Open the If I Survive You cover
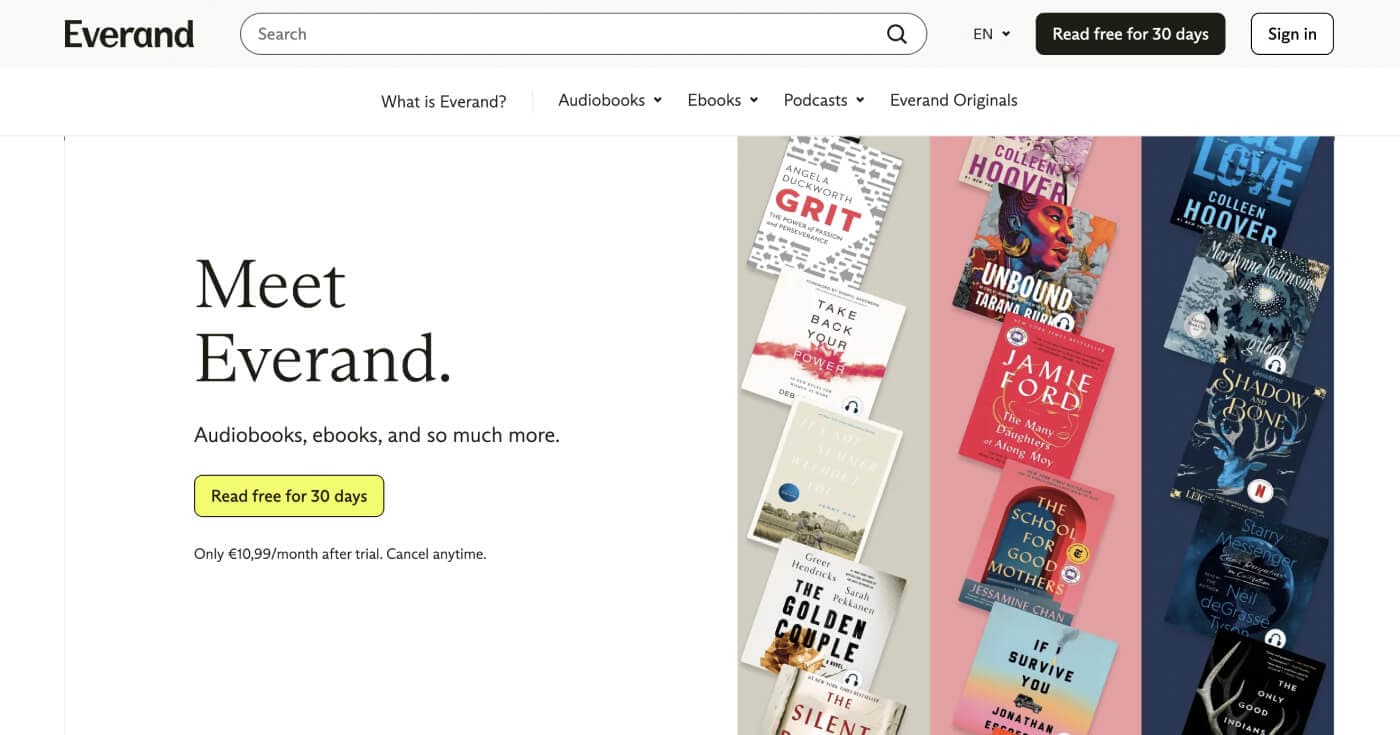The width and height of the screenshot is (1400, 735). point(1035,670)
